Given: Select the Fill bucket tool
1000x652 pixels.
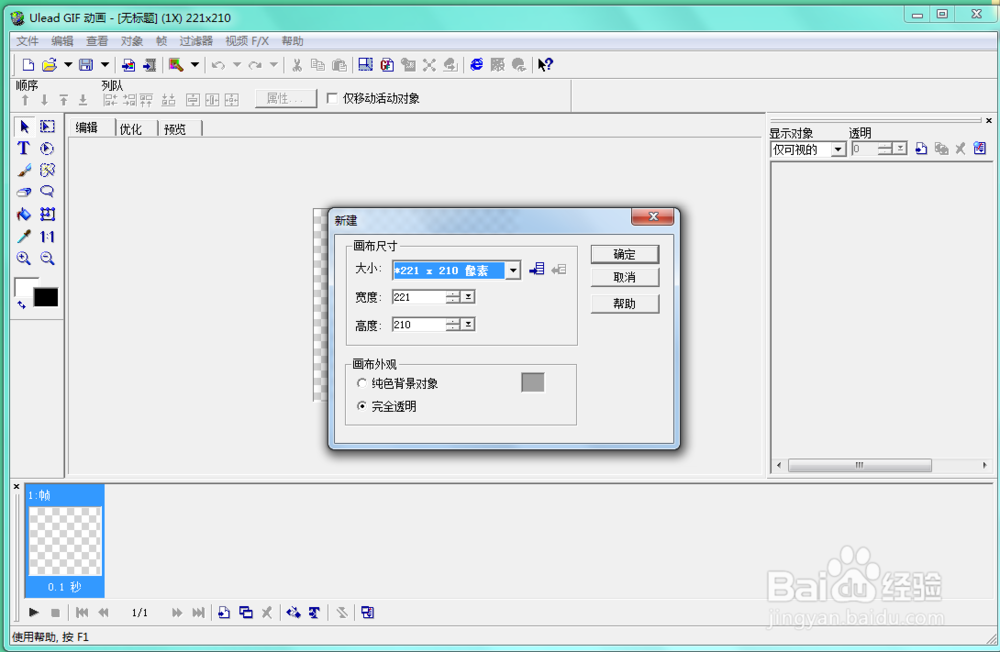Looking at the screenshot, I should 24,214.
